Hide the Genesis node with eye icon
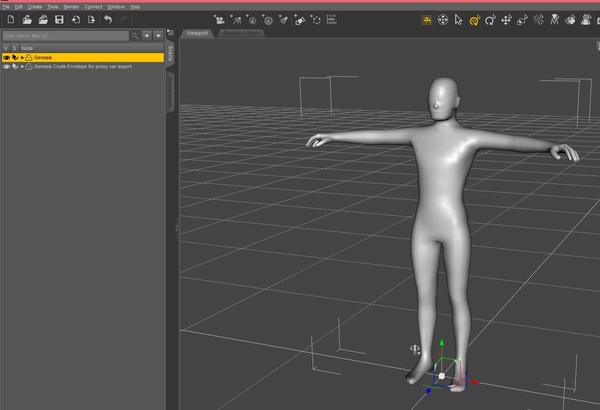The height and width of the screenshot is (410, 600). (6, 58)
